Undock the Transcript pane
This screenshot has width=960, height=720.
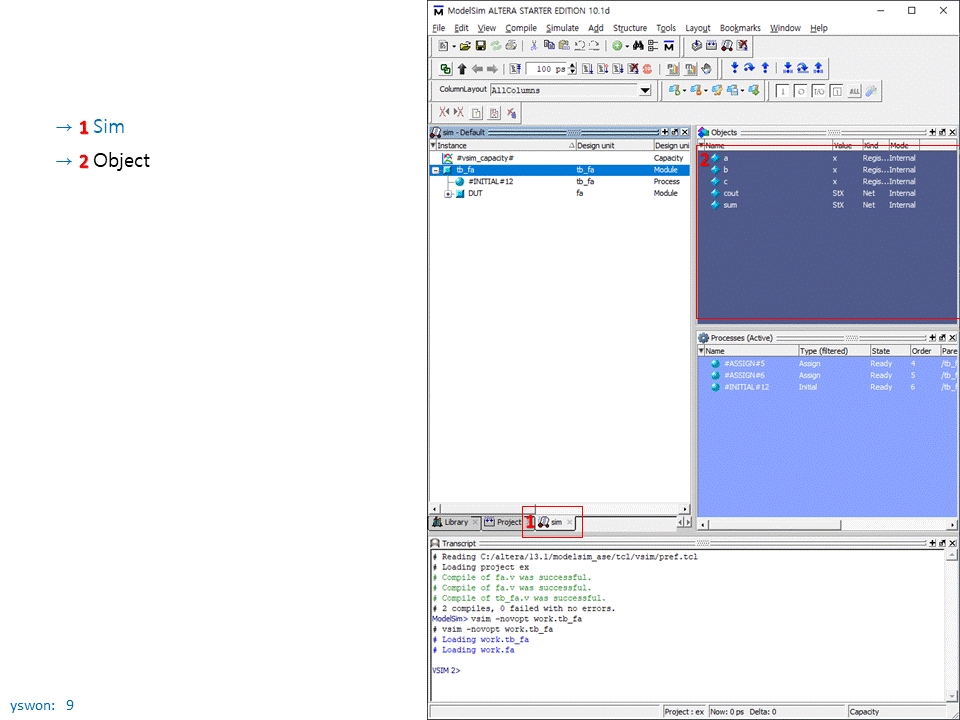click(x=942, y=543)
